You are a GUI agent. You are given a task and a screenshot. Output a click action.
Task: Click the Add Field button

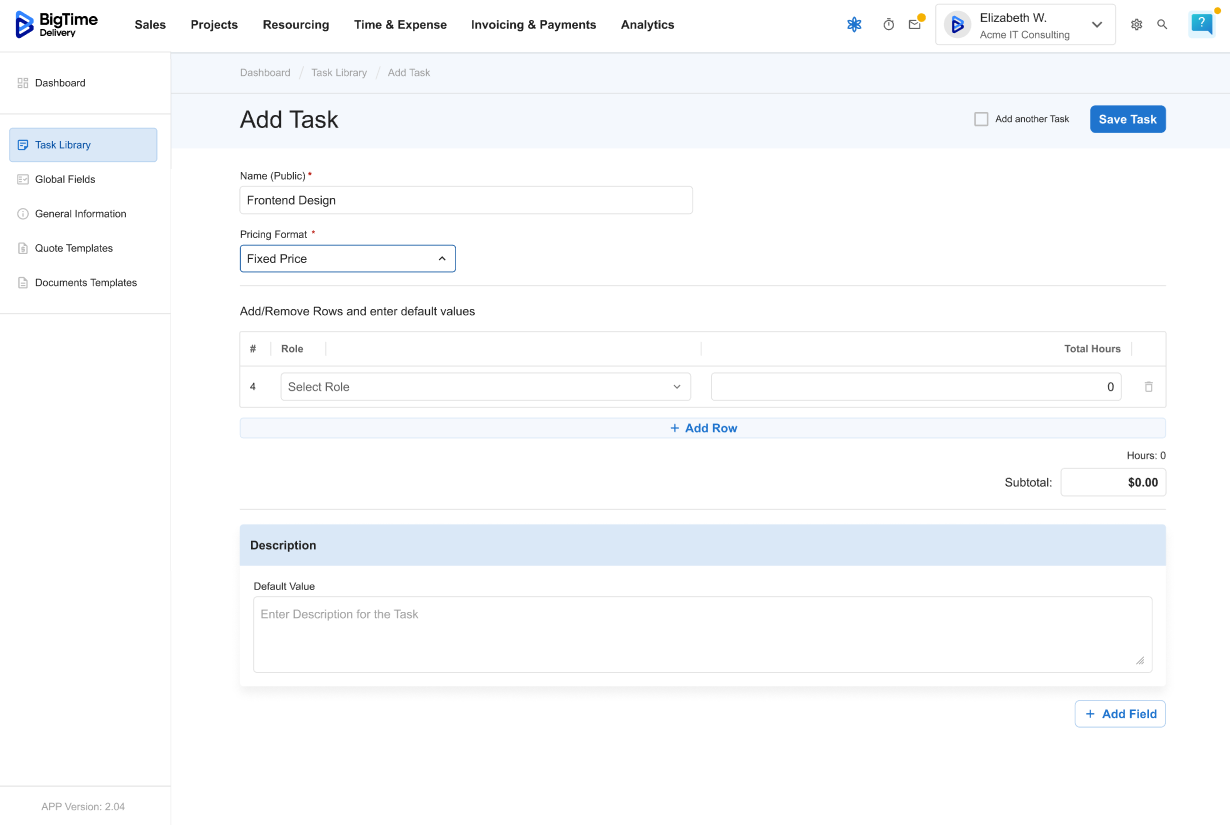[x=1120, y=714]
